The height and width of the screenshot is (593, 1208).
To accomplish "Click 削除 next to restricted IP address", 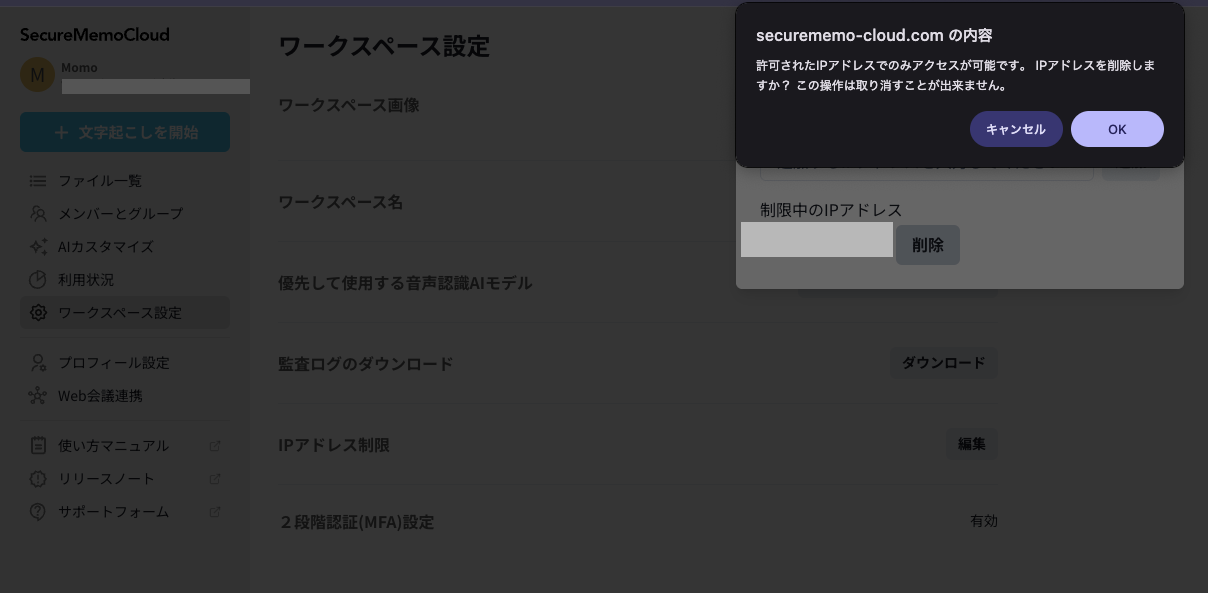I will [x=927, y=245].
